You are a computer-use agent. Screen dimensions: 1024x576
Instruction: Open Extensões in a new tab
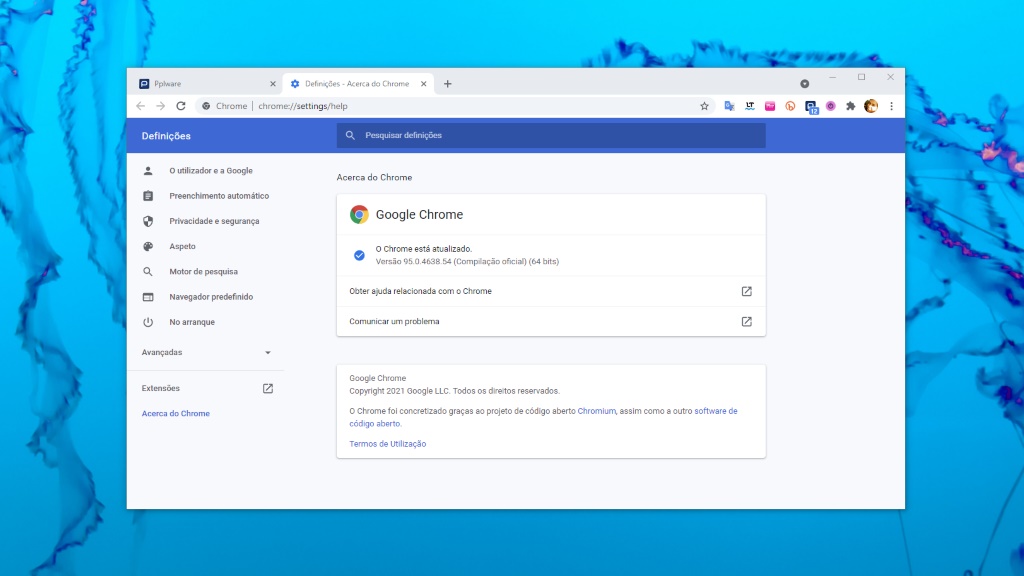pos(206,389)
